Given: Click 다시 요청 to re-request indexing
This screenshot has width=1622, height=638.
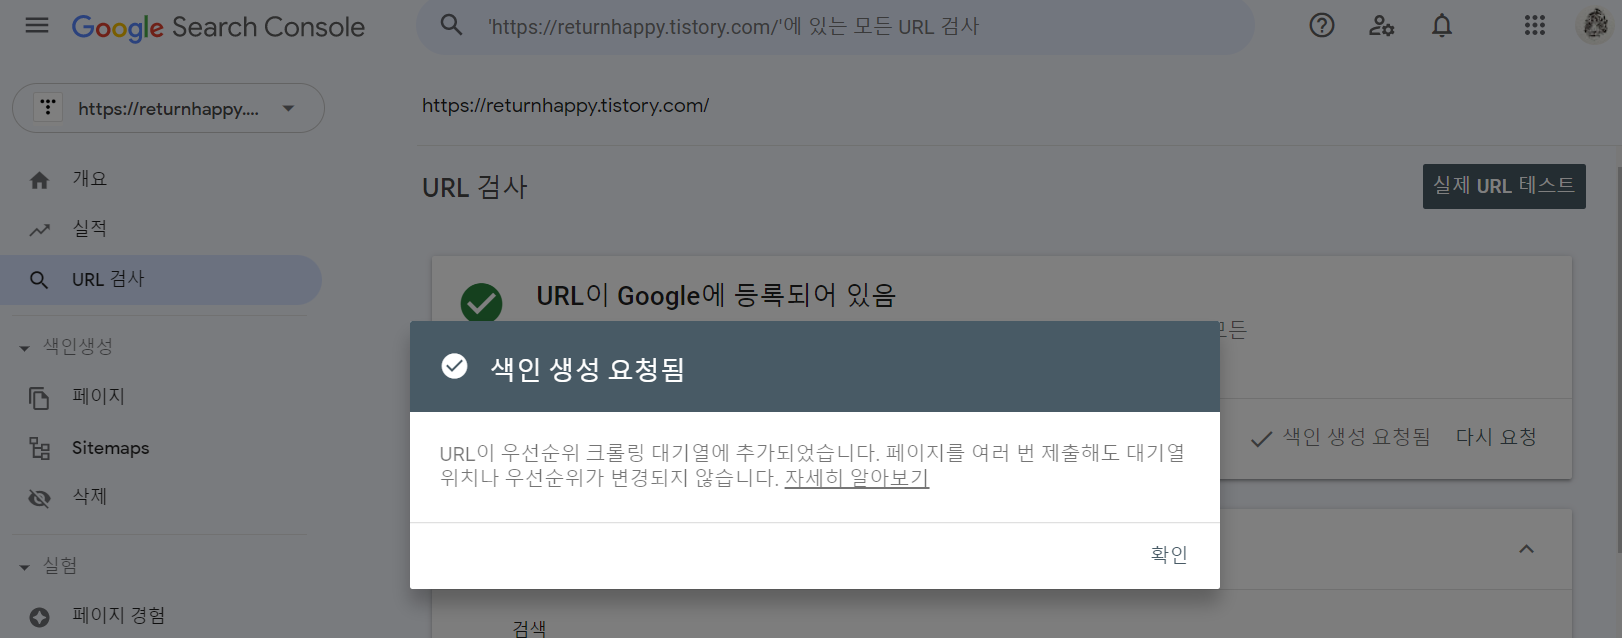Looking at the screenshot, I should click(1496, 437).
